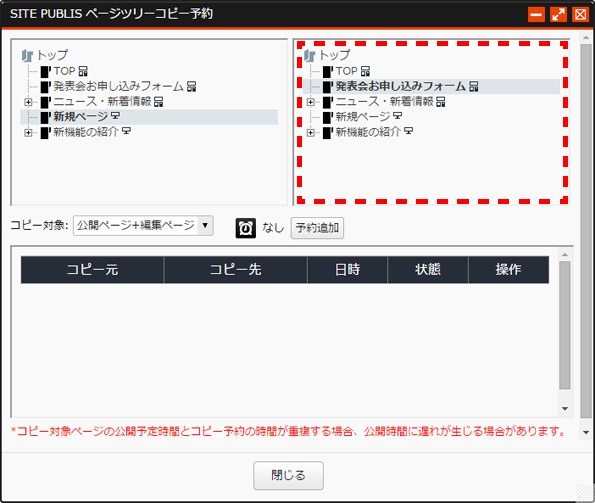Expand ニュース・新着情報 in the left tree

(x=28, y=102)
